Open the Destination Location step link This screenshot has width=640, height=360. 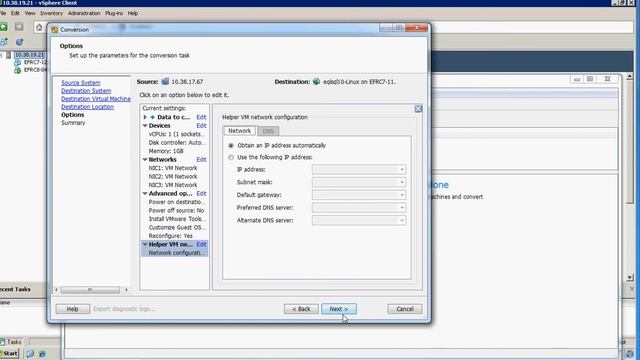[x=87, y=107]
